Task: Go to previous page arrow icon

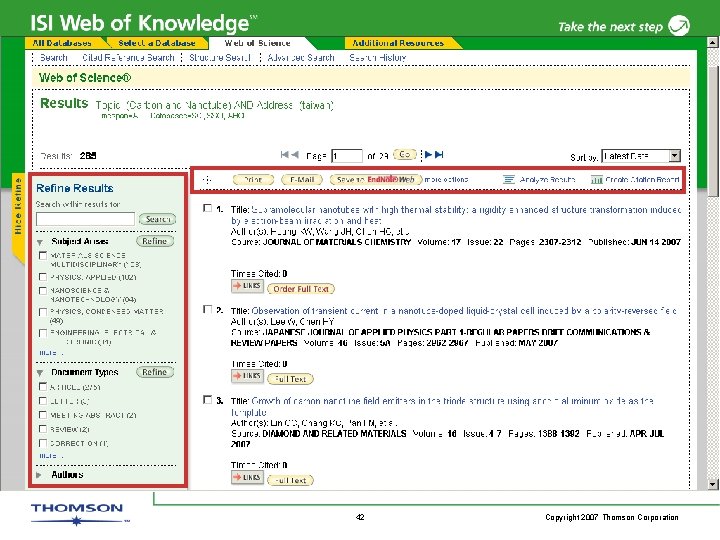Action: [x=295, y=155]
